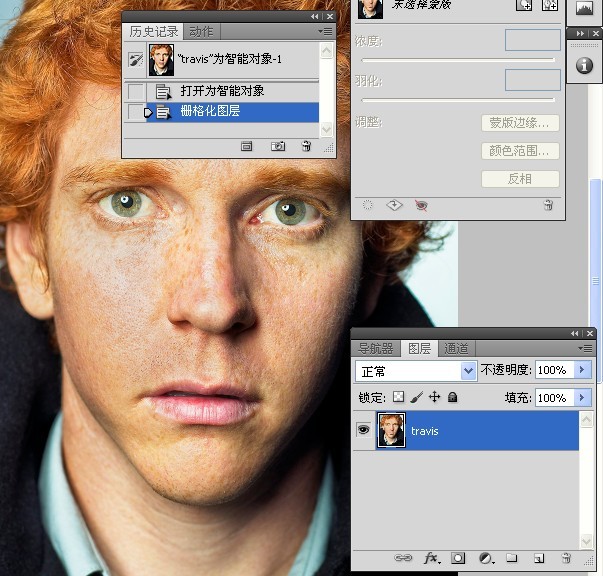
Task: Link layers icon in Layers panel
Action: click(403, 558)
